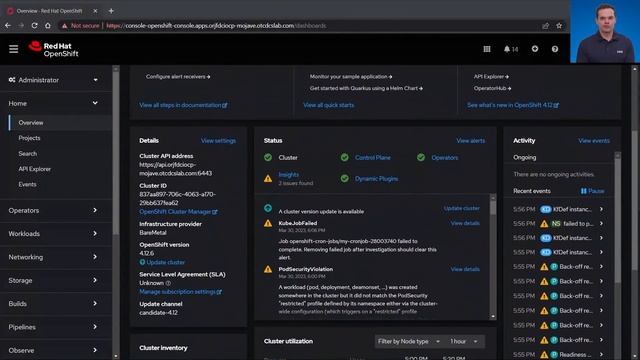Go back with browser back arrow
This screenshot has height=360, width=640.
8,25
